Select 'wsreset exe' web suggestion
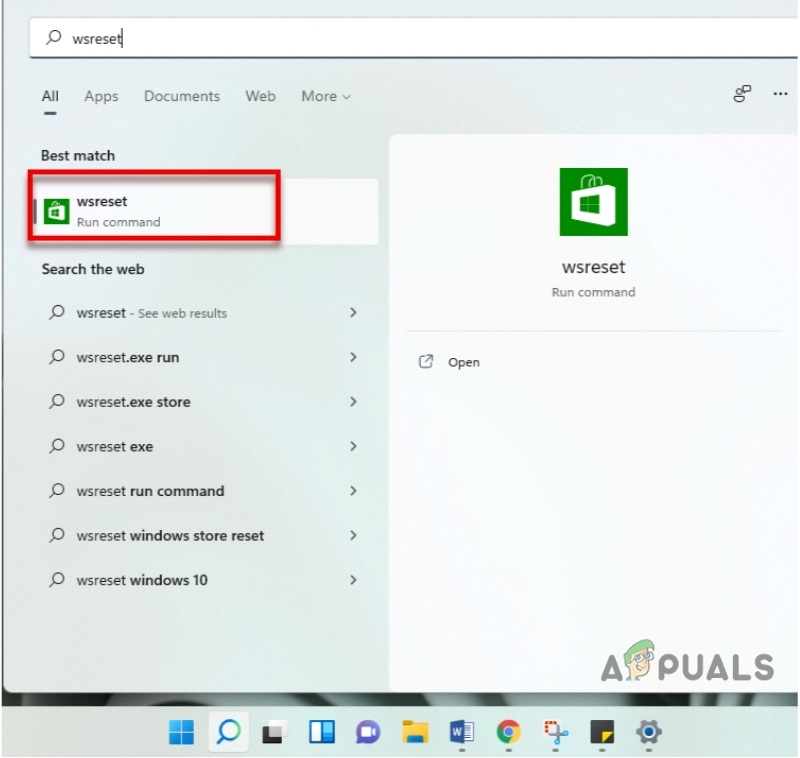 (203, 446)
